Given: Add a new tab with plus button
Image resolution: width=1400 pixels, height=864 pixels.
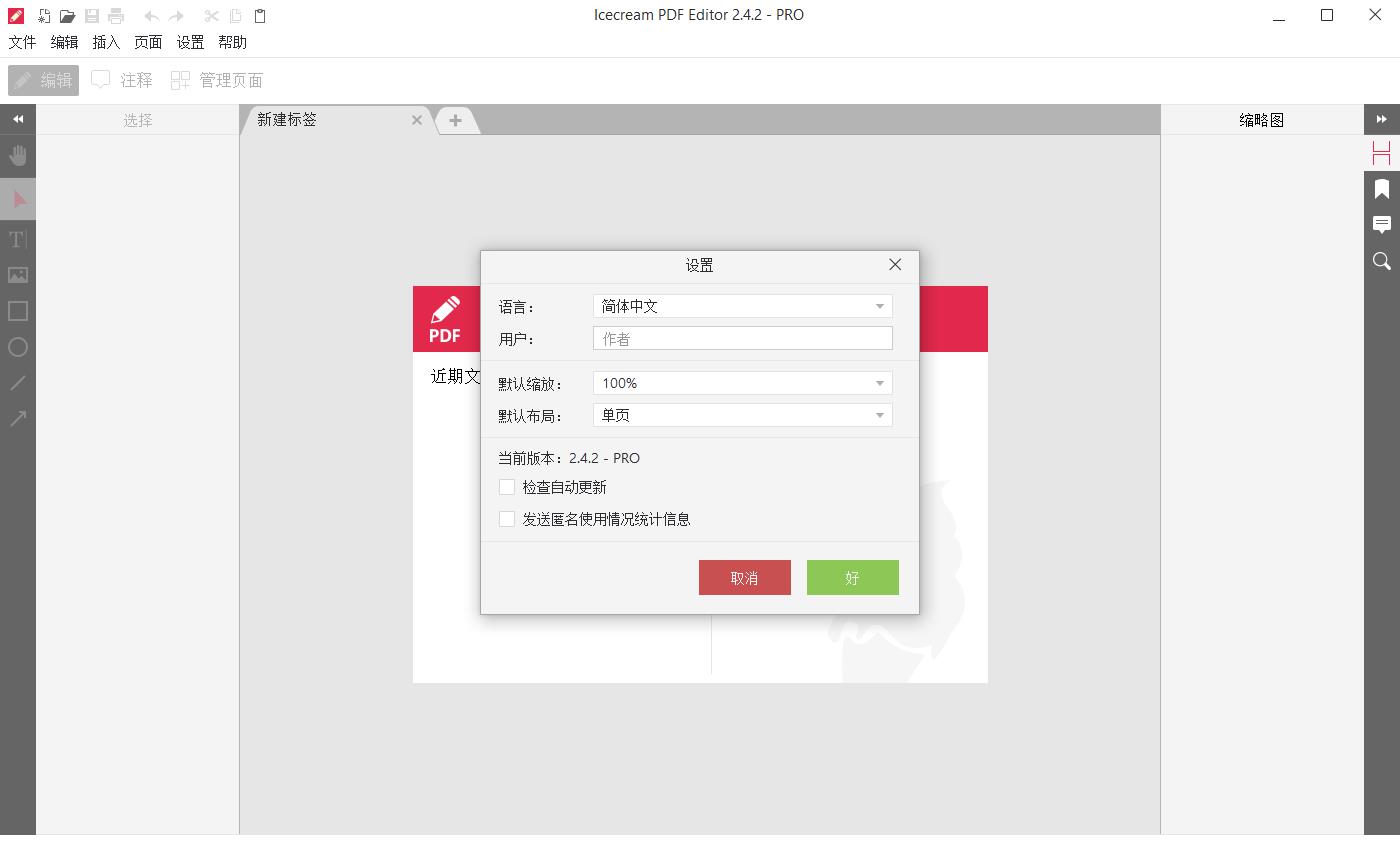Looking at the screenshot, I should tap(455, 120).
